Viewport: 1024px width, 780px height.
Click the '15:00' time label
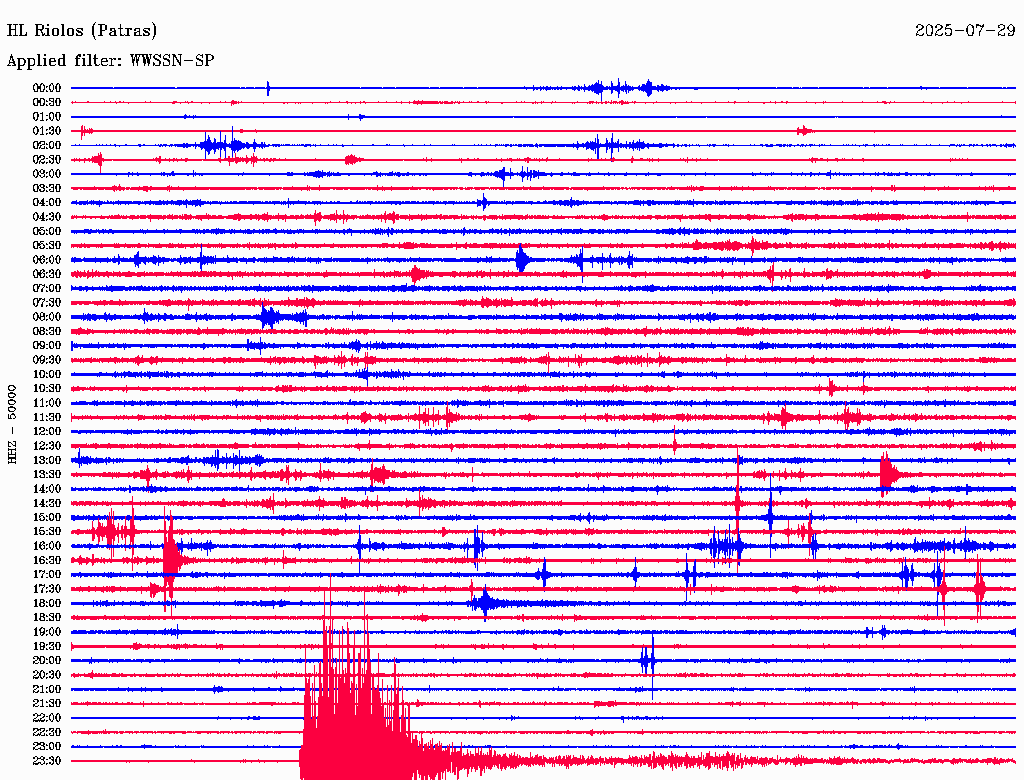(47, 517)
